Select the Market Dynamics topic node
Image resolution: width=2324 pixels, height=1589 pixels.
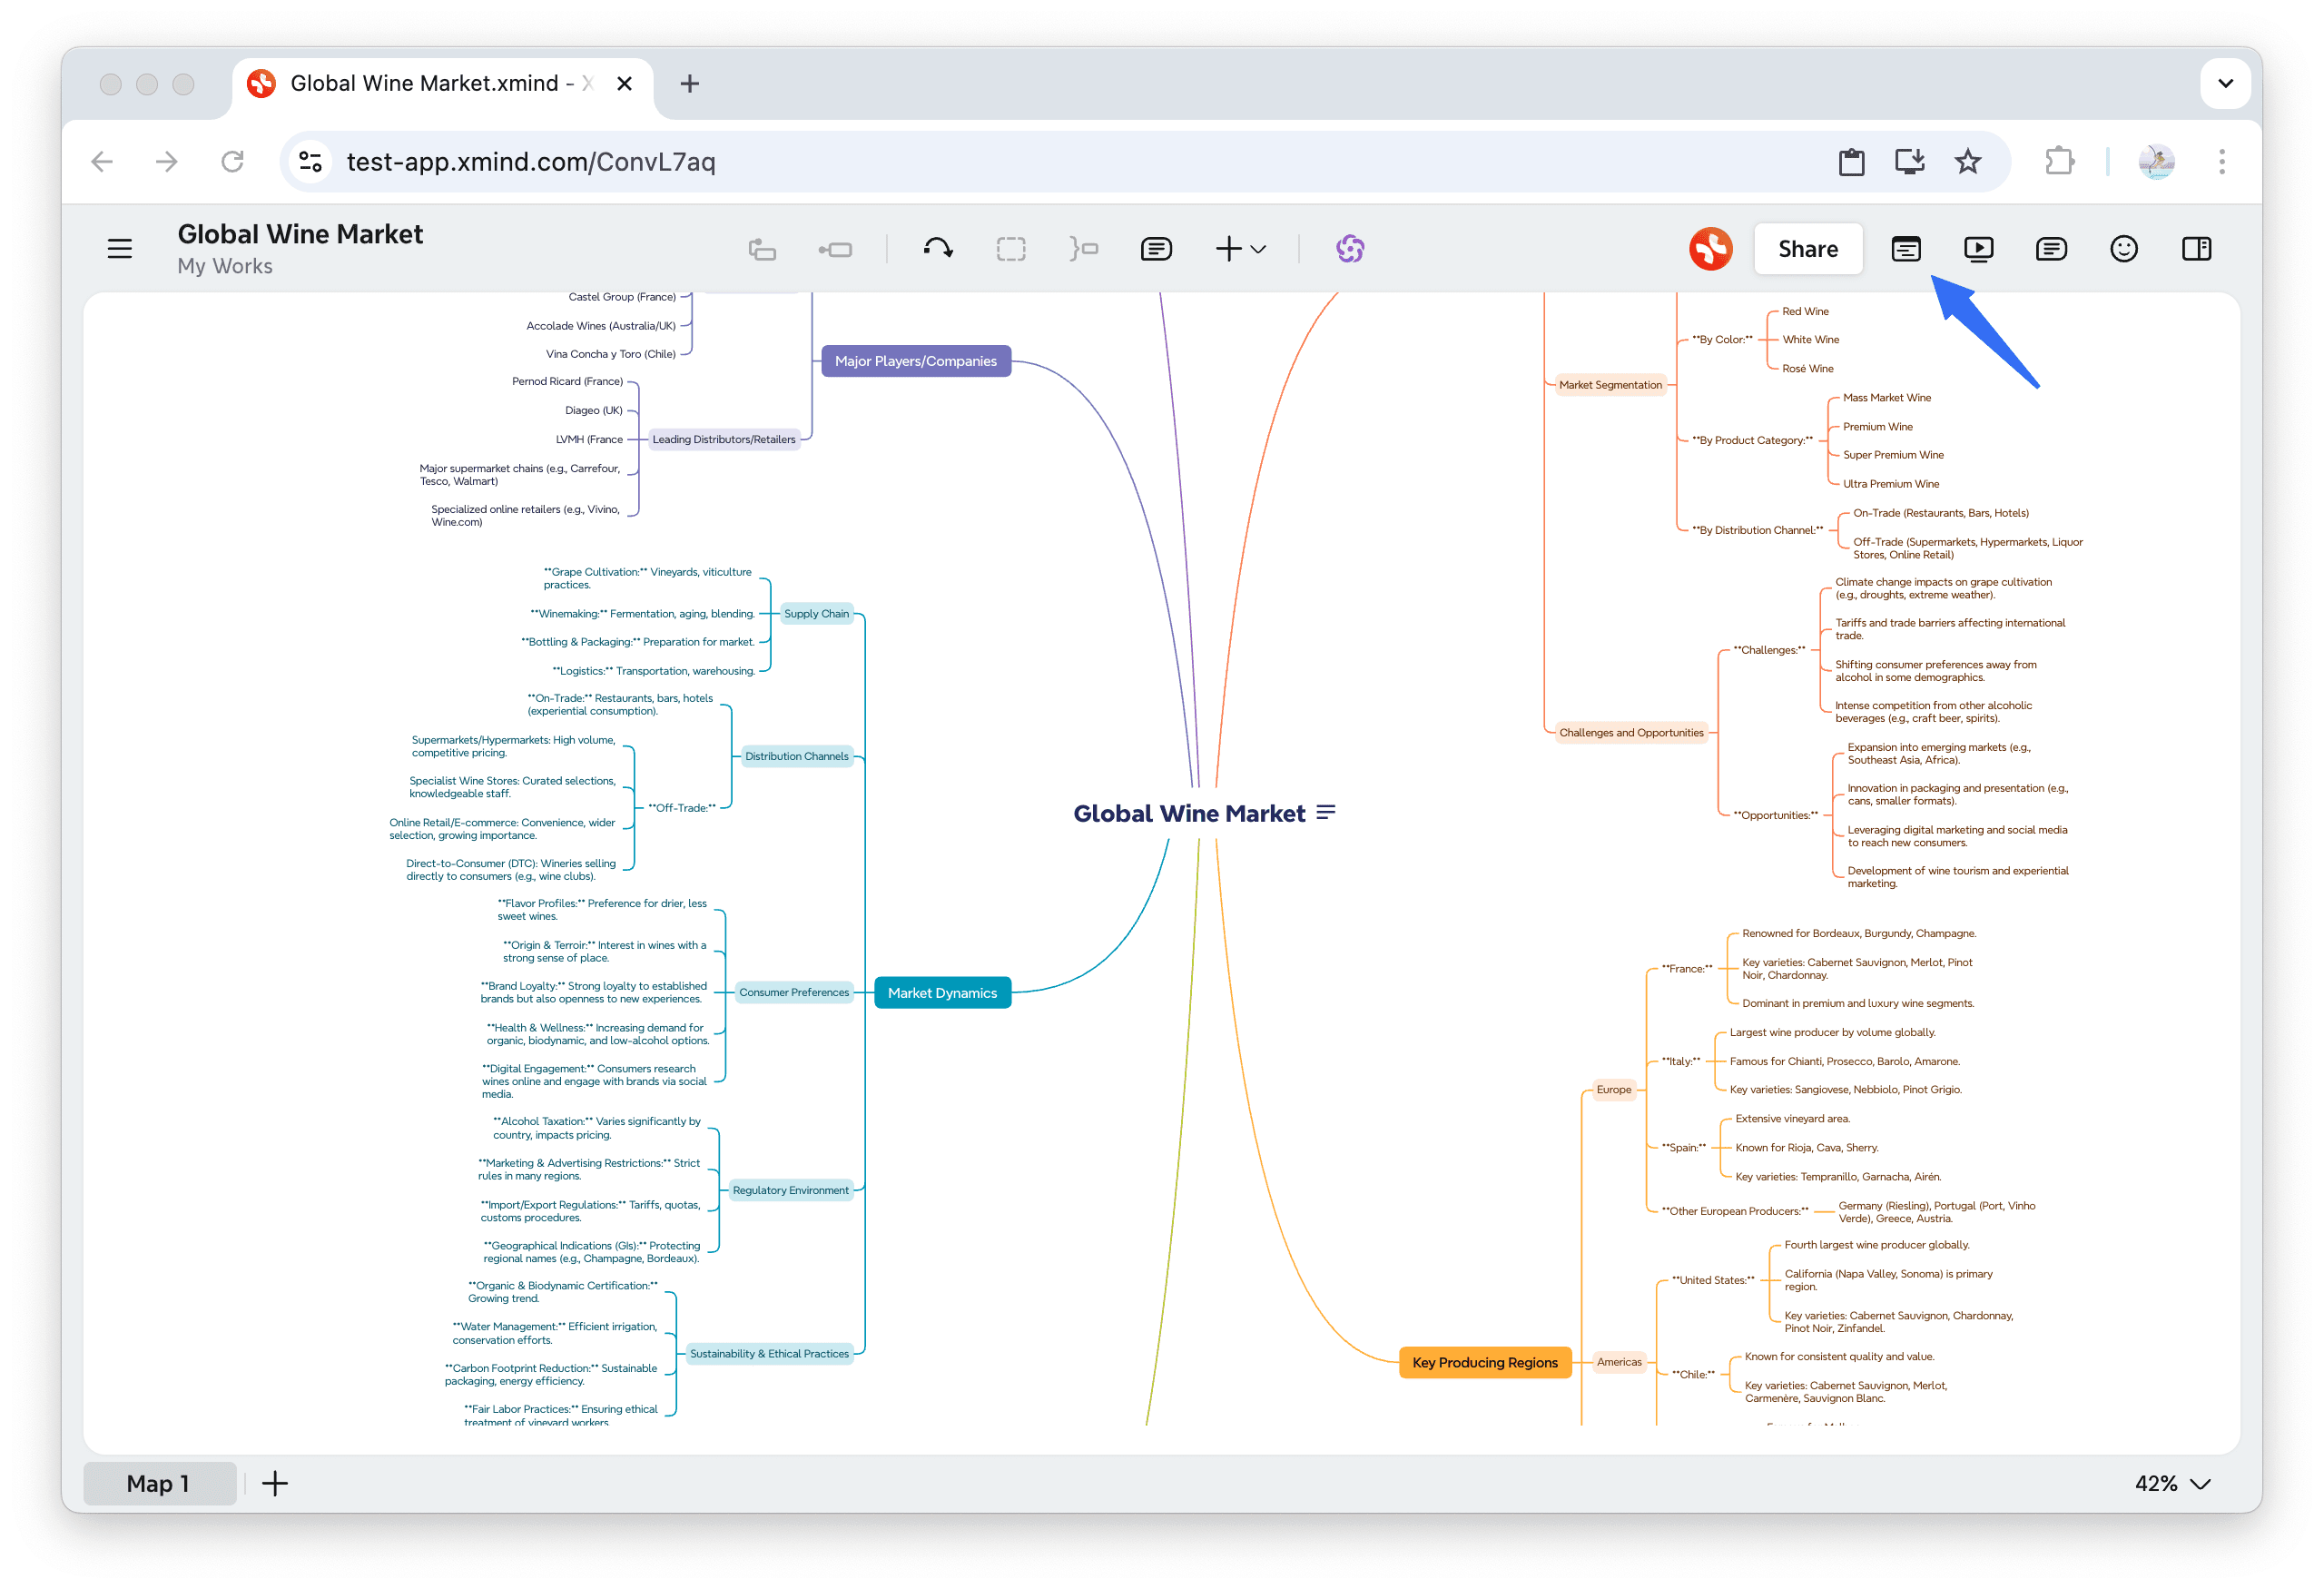941,992
